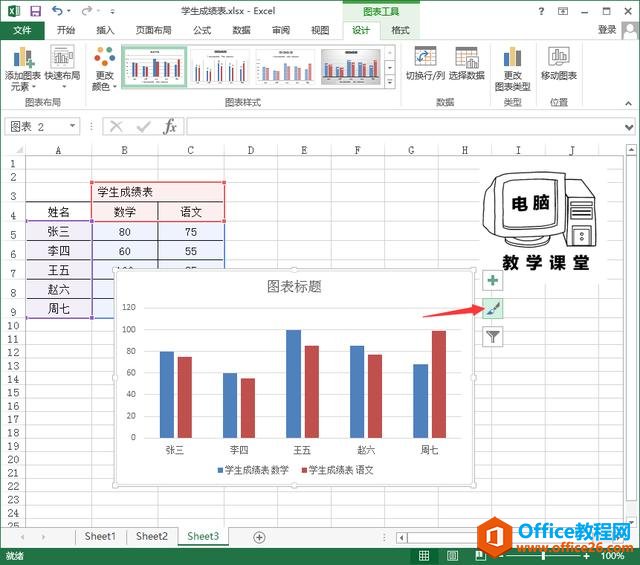This screenshot has width=640, height=565.
Task: Collapse the ribbon with arrow
Action: pos(628,104)
